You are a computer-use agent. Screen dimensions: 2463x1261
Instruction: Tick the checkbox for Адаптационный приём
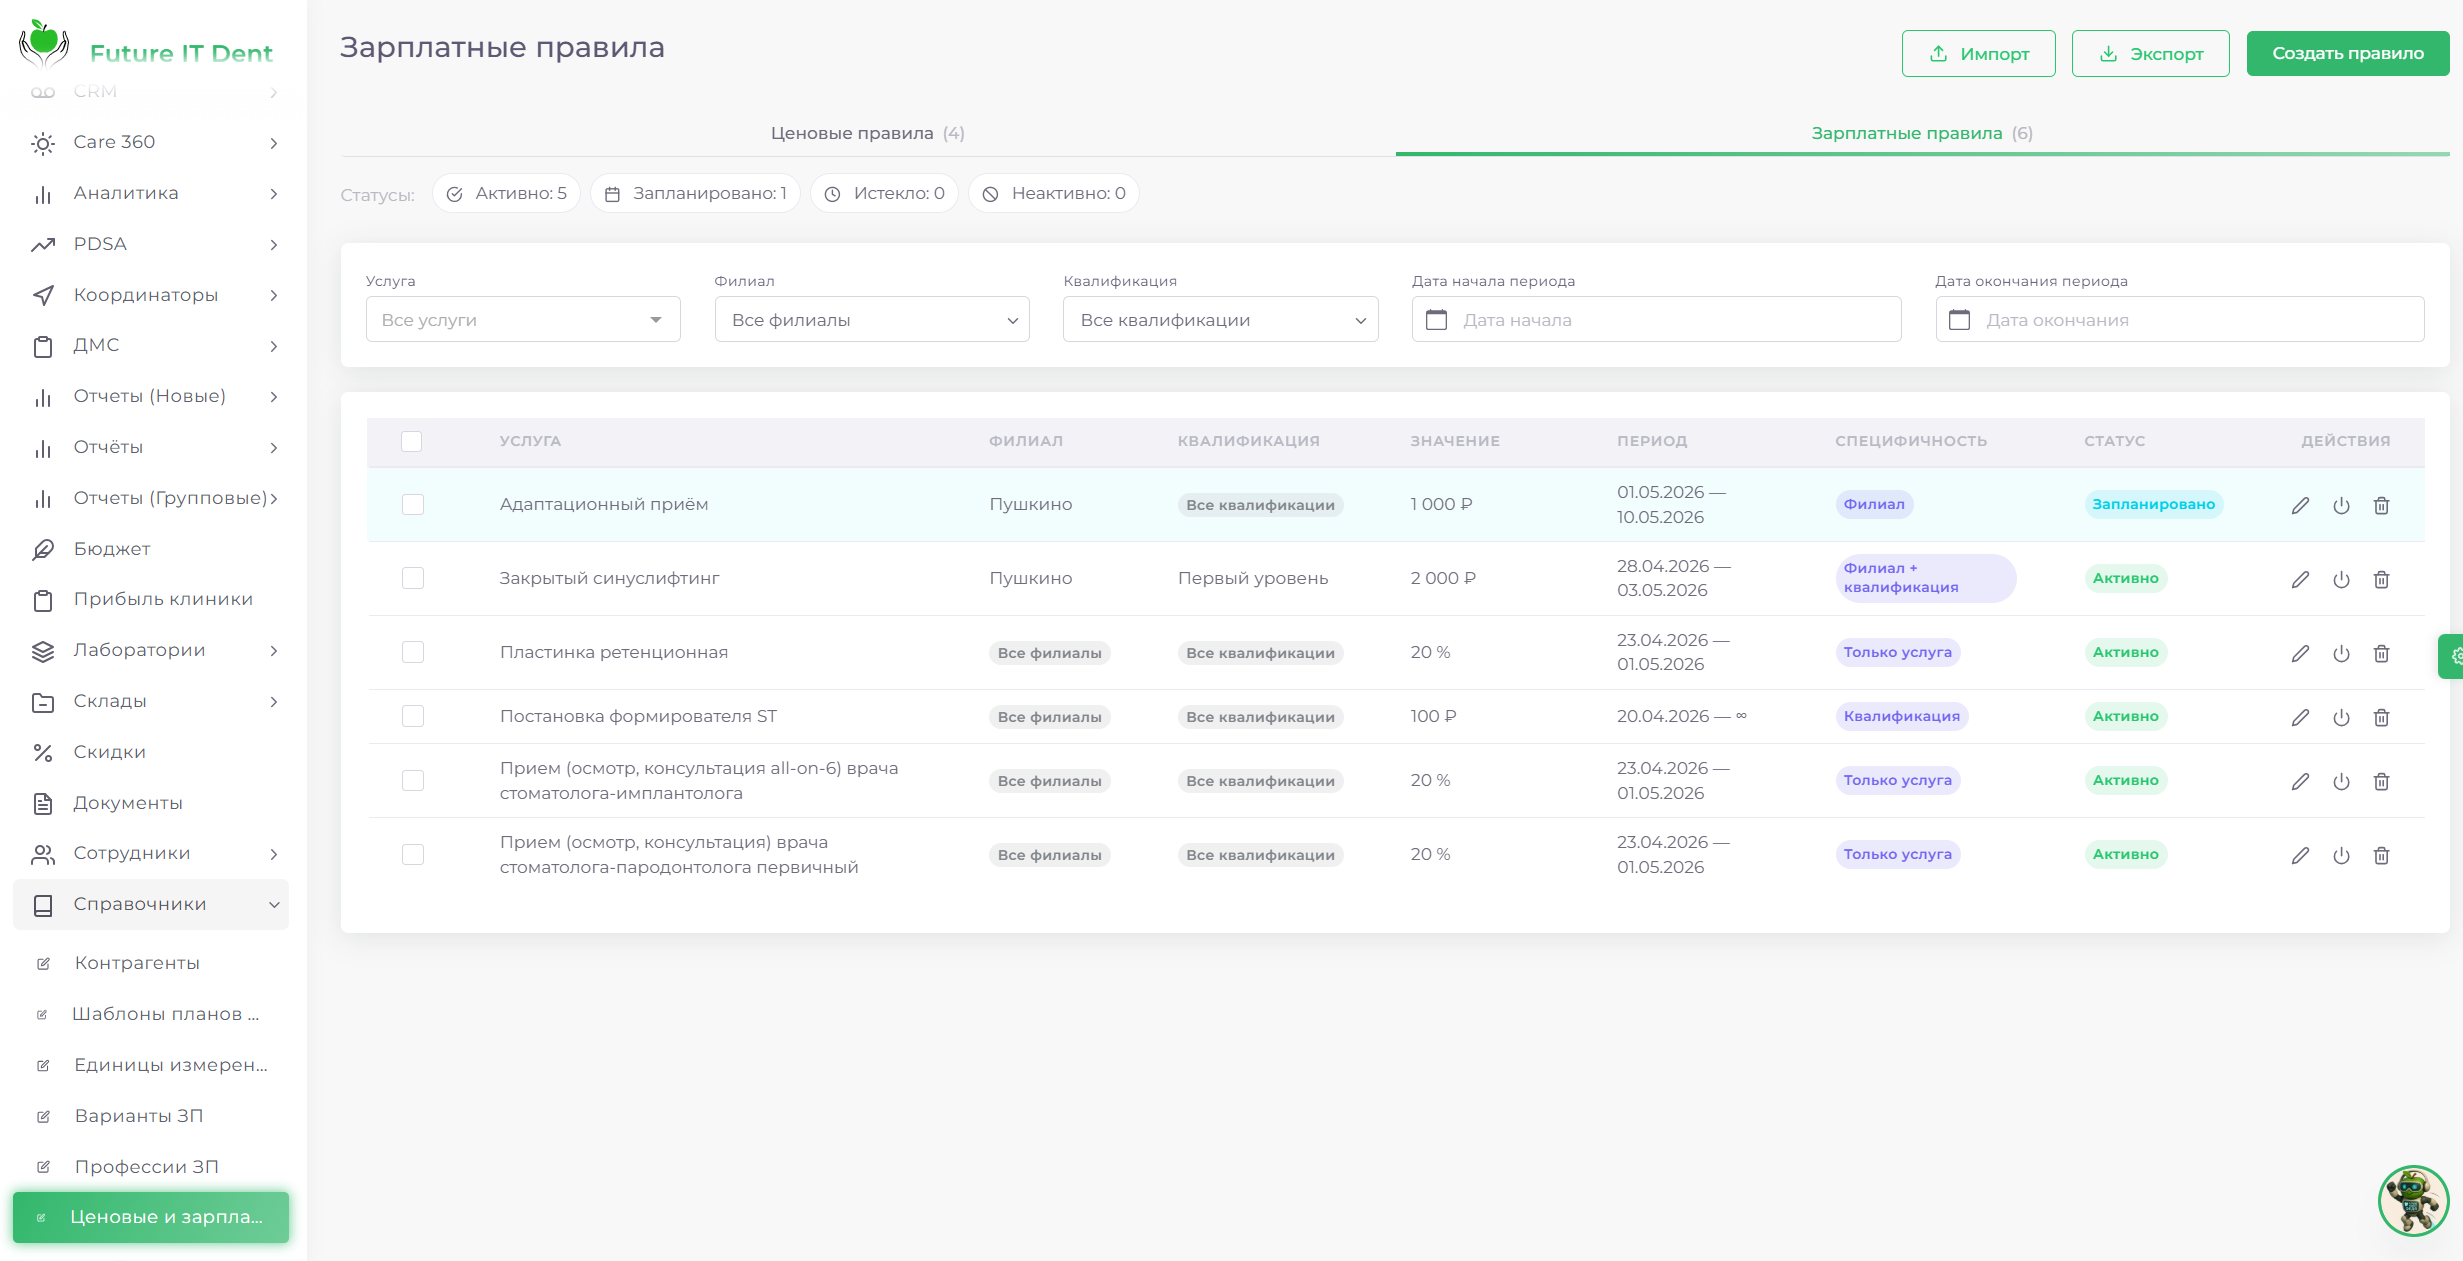point(413,504)
